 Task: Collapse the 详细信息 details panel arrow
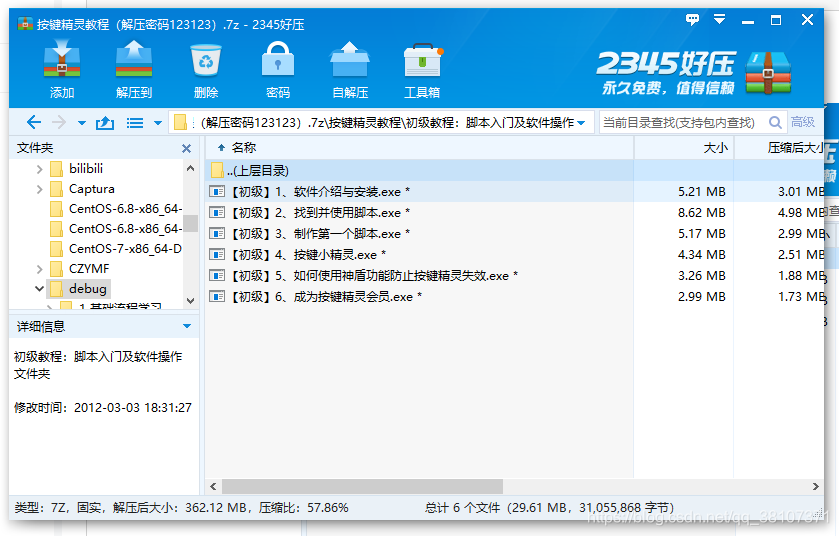(x=187, y=326)
